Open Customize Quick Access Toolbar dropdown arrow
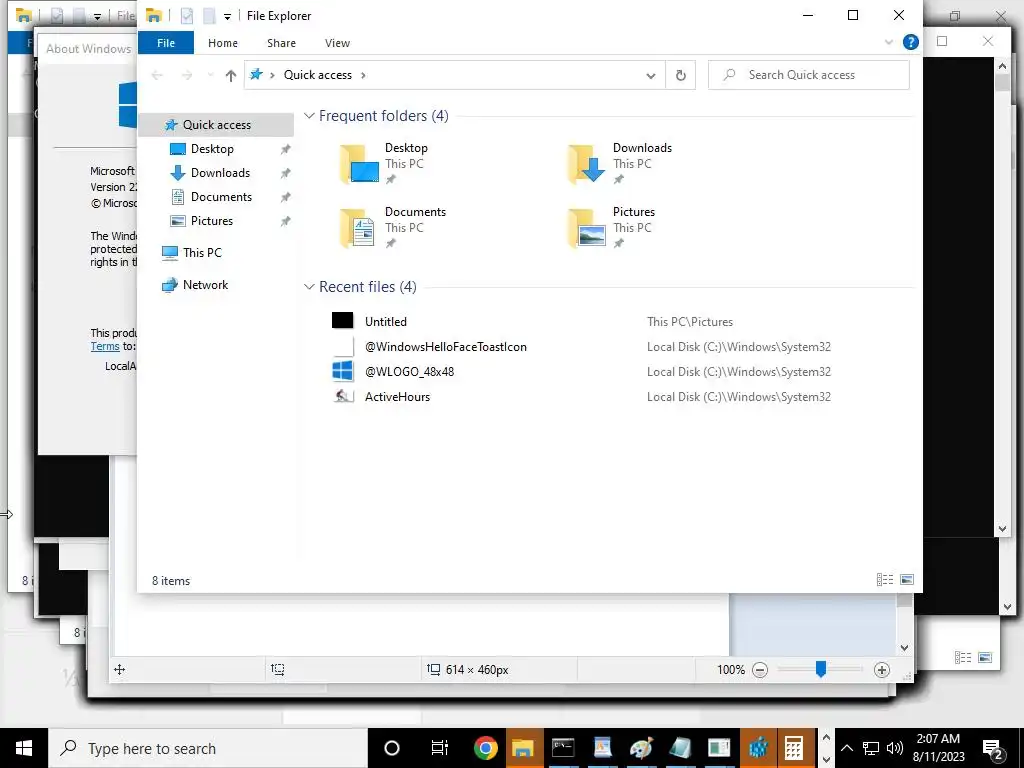 pyautogui.click(x=227, y=16)
